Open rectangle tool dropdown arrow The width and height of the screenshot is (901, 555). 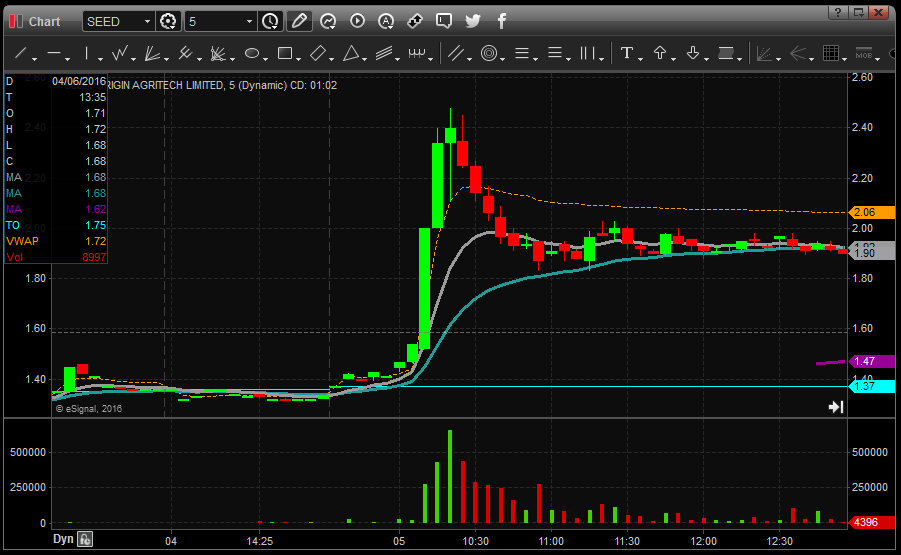coord(299,59)
